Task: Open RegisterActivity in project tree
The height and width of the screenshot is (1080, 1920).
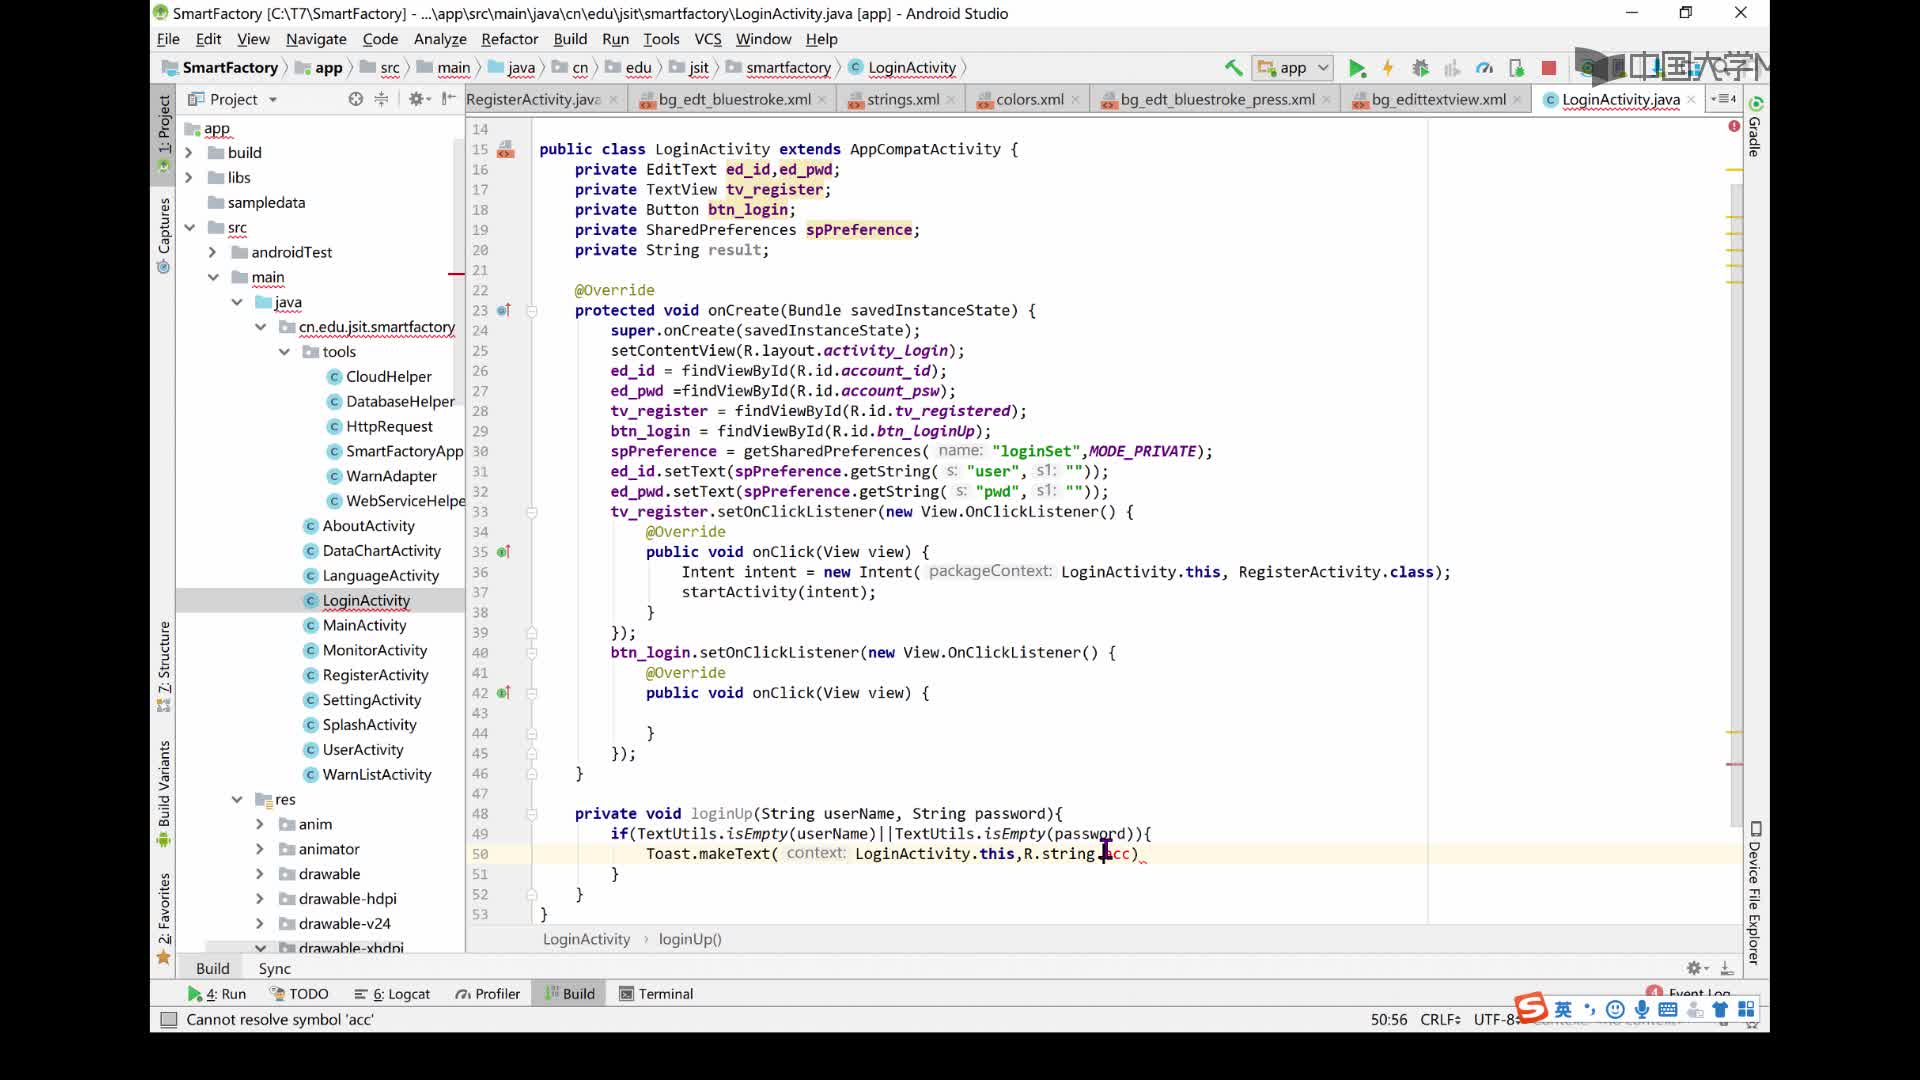Action: coord(375,675)
